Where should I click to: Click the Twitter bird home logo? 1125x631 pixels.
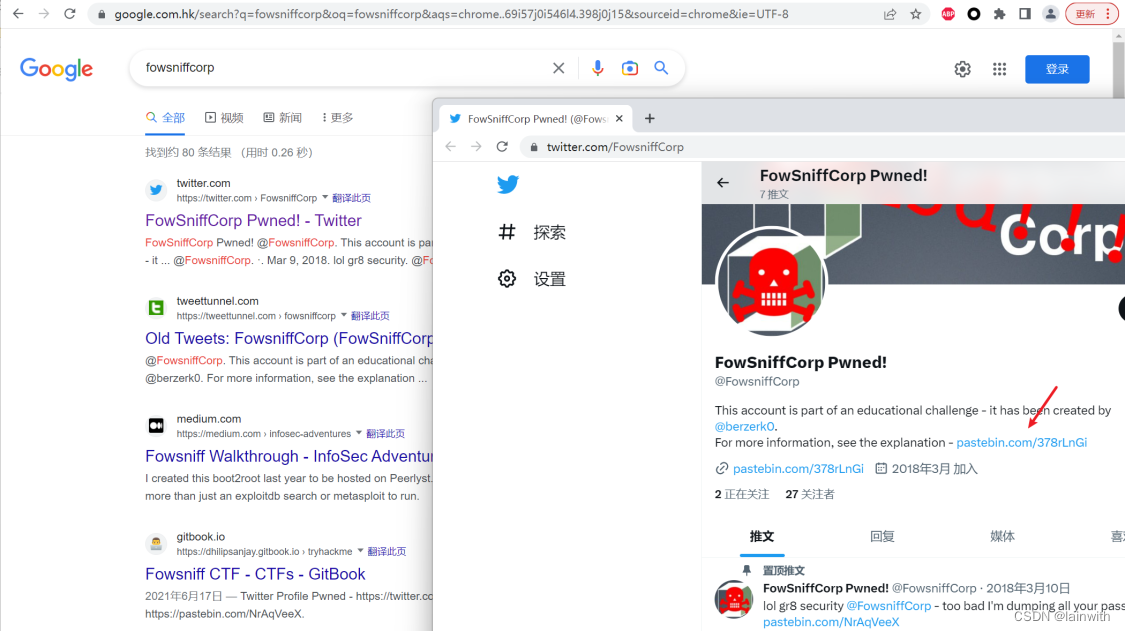tap(507, 184)
